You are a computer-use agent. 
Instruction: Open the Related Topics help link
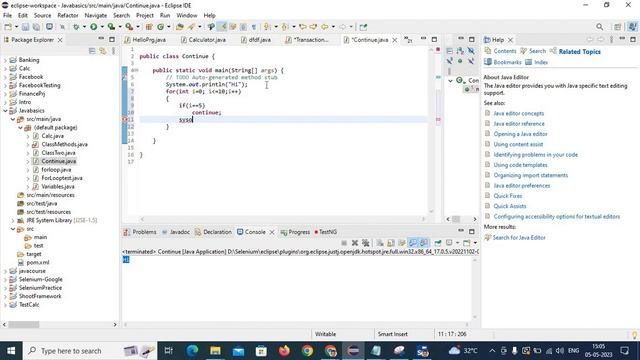click(579, 51)
